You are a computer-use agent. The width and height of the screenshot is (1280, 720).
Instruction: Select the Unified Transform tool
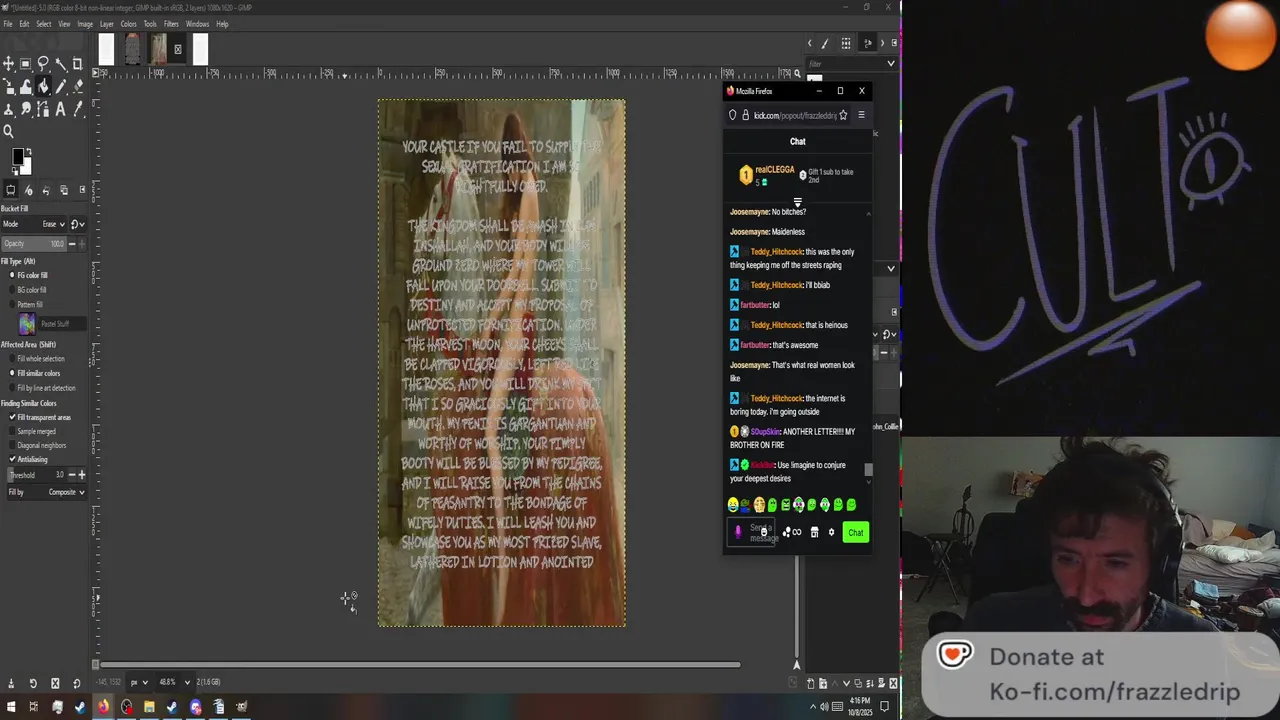8,87
